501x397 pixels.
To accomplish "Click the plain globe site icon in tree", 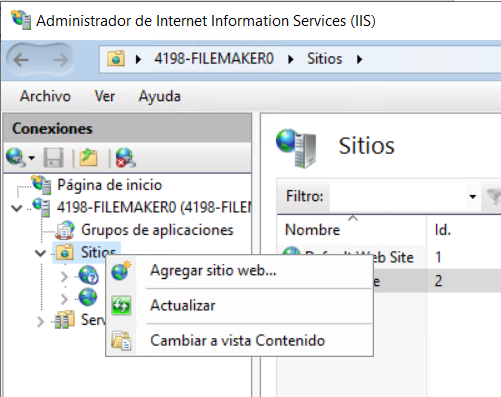I will [88, 297].
